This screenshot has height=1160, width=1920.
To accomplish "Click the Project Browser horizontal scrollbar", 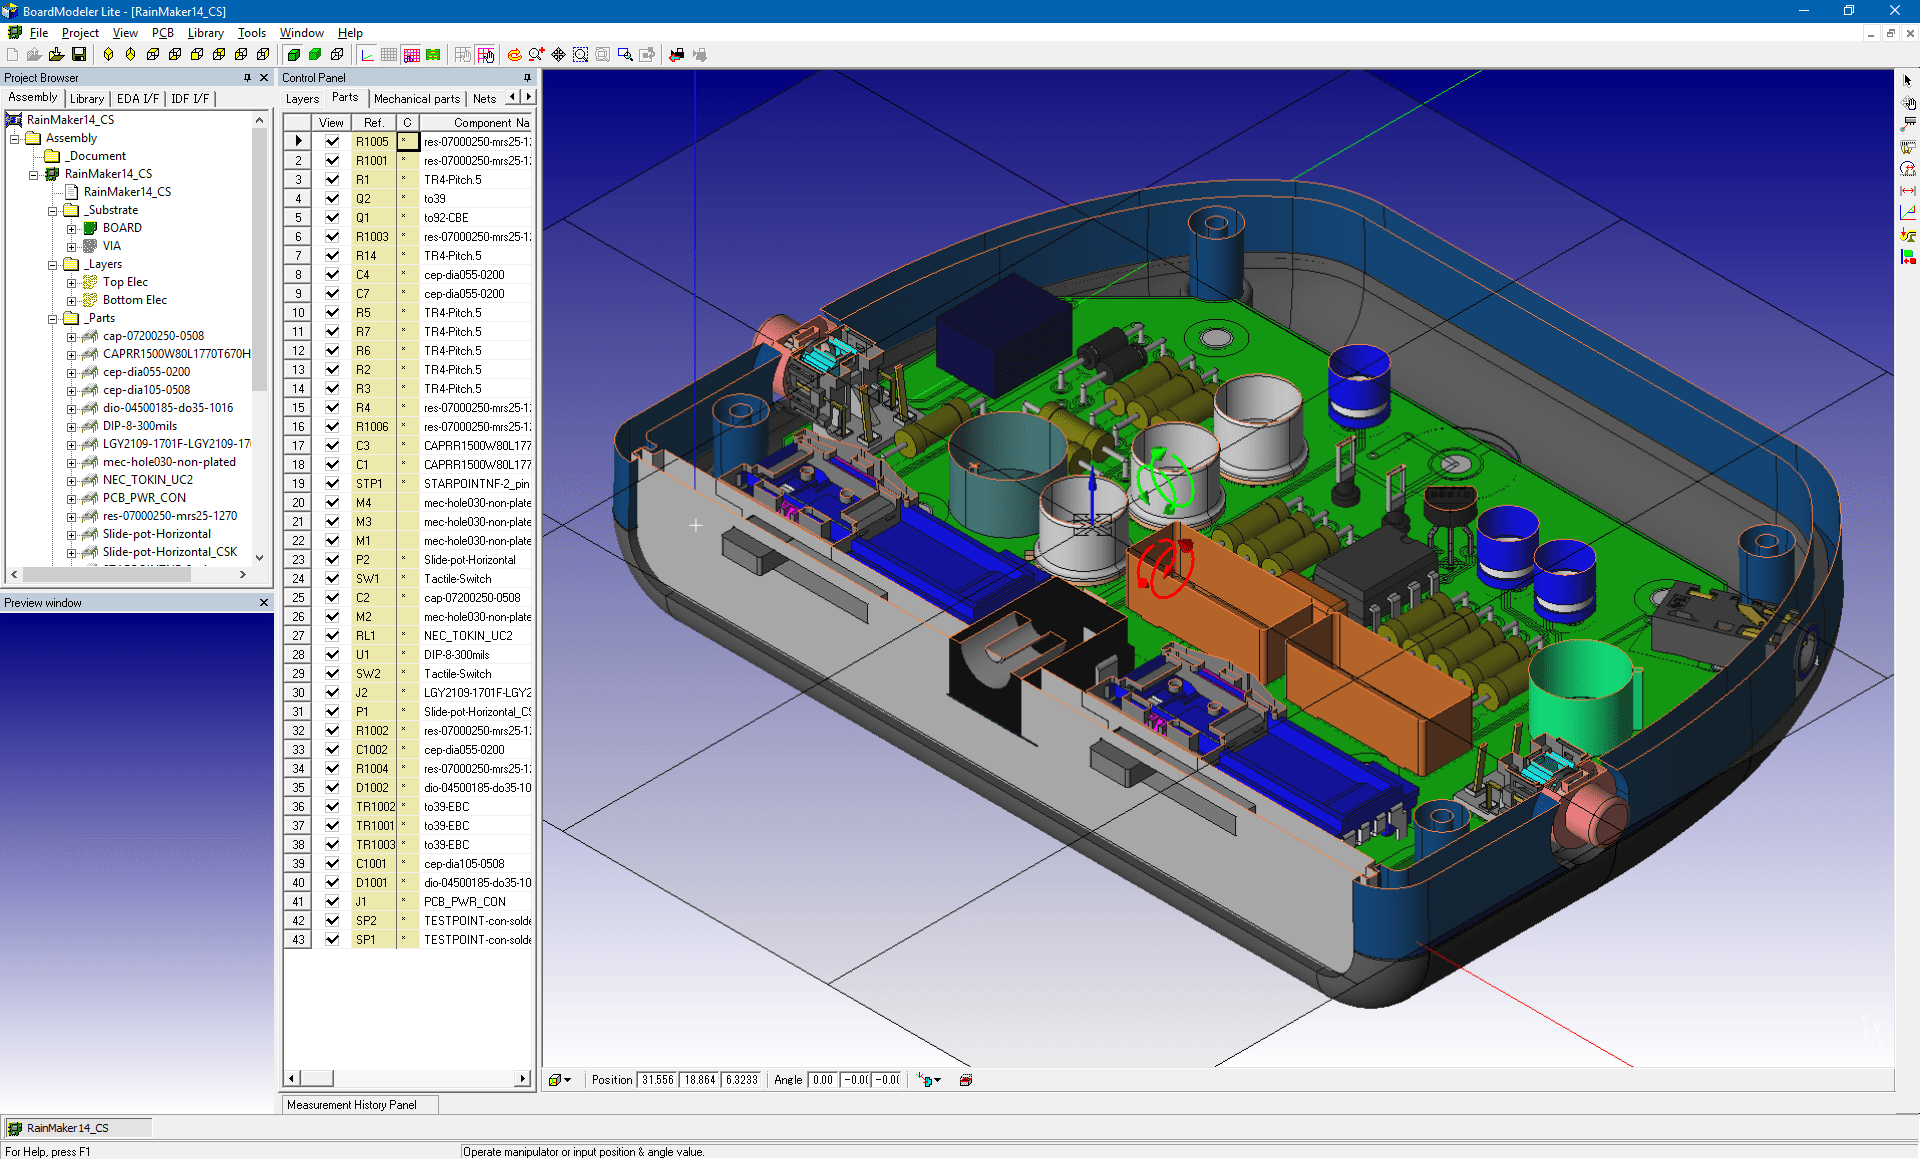I will [128, 575].
